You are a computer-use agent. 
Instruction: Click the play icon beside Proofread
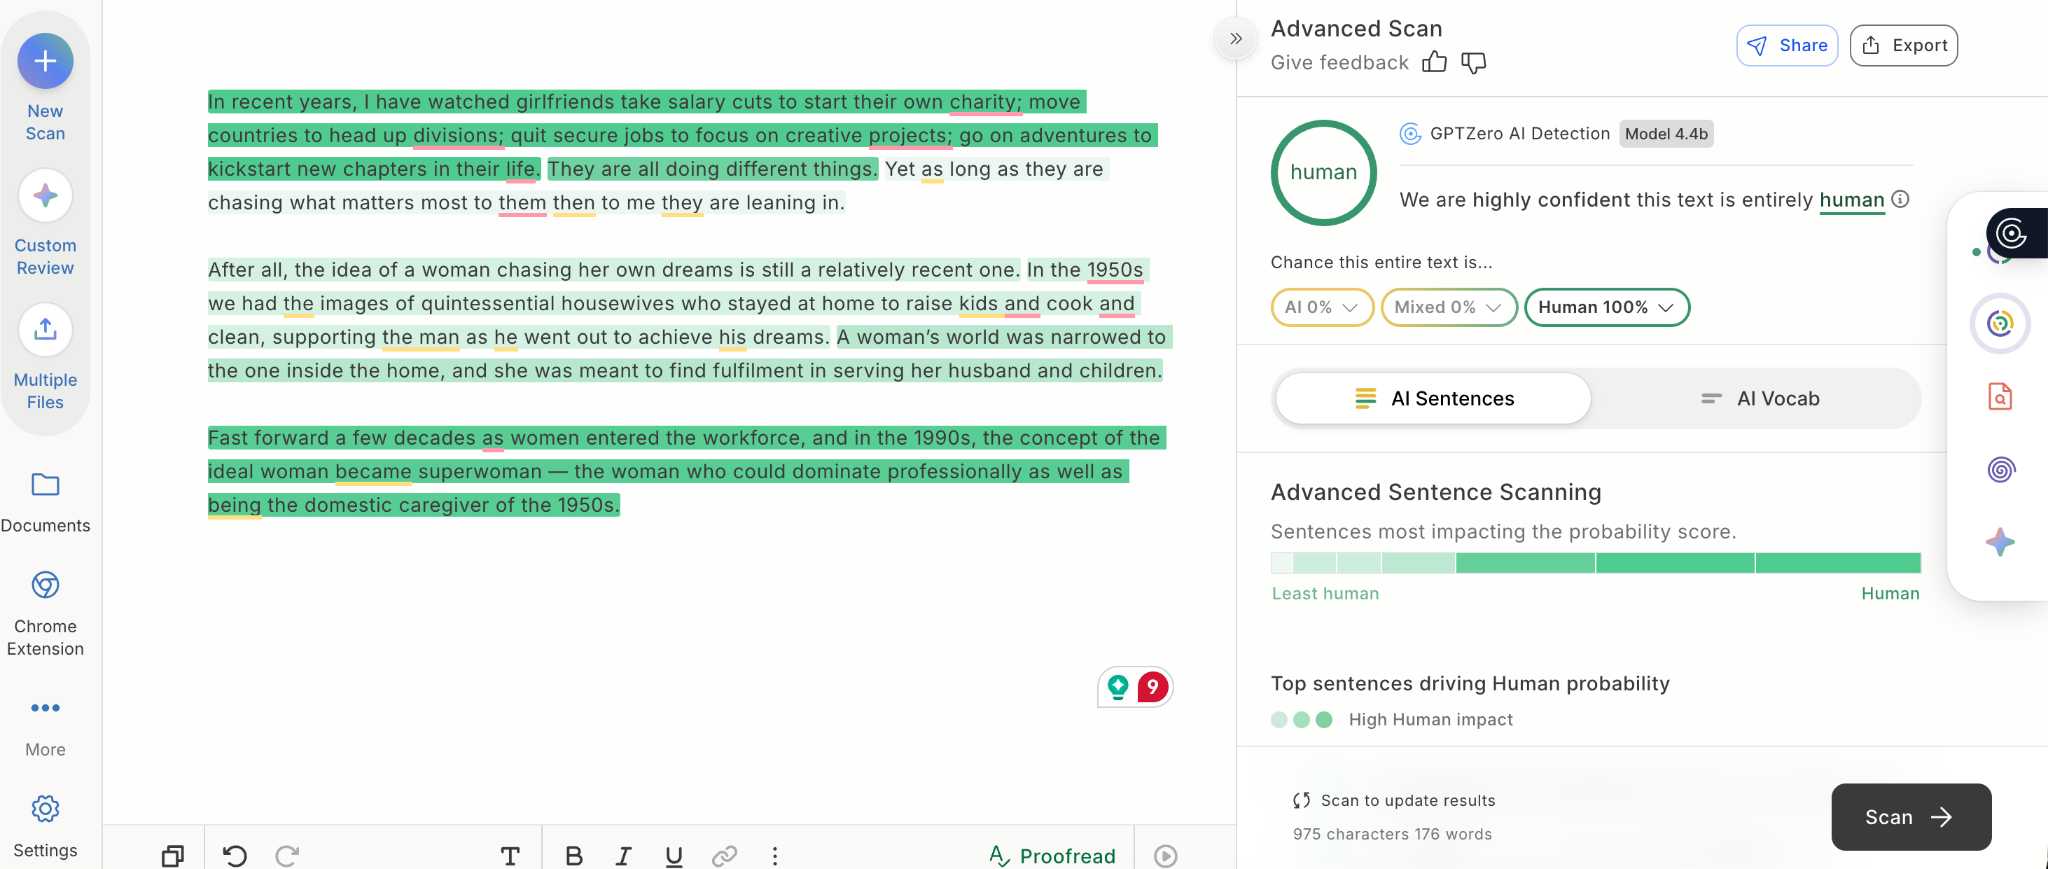click(1166, 856)
